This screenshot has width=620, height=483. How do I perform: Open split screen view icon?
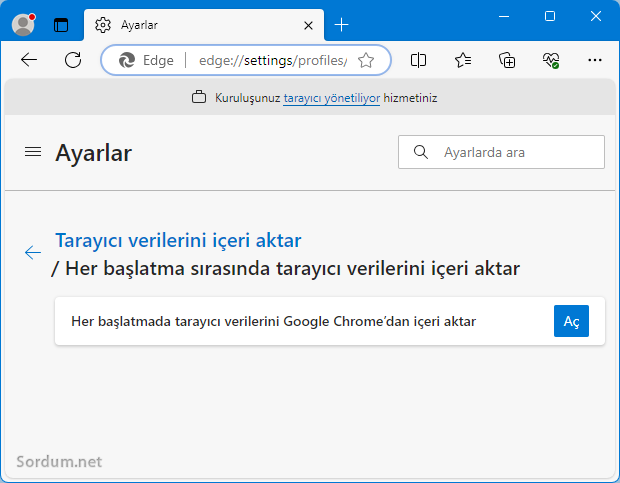click(419, 60)
